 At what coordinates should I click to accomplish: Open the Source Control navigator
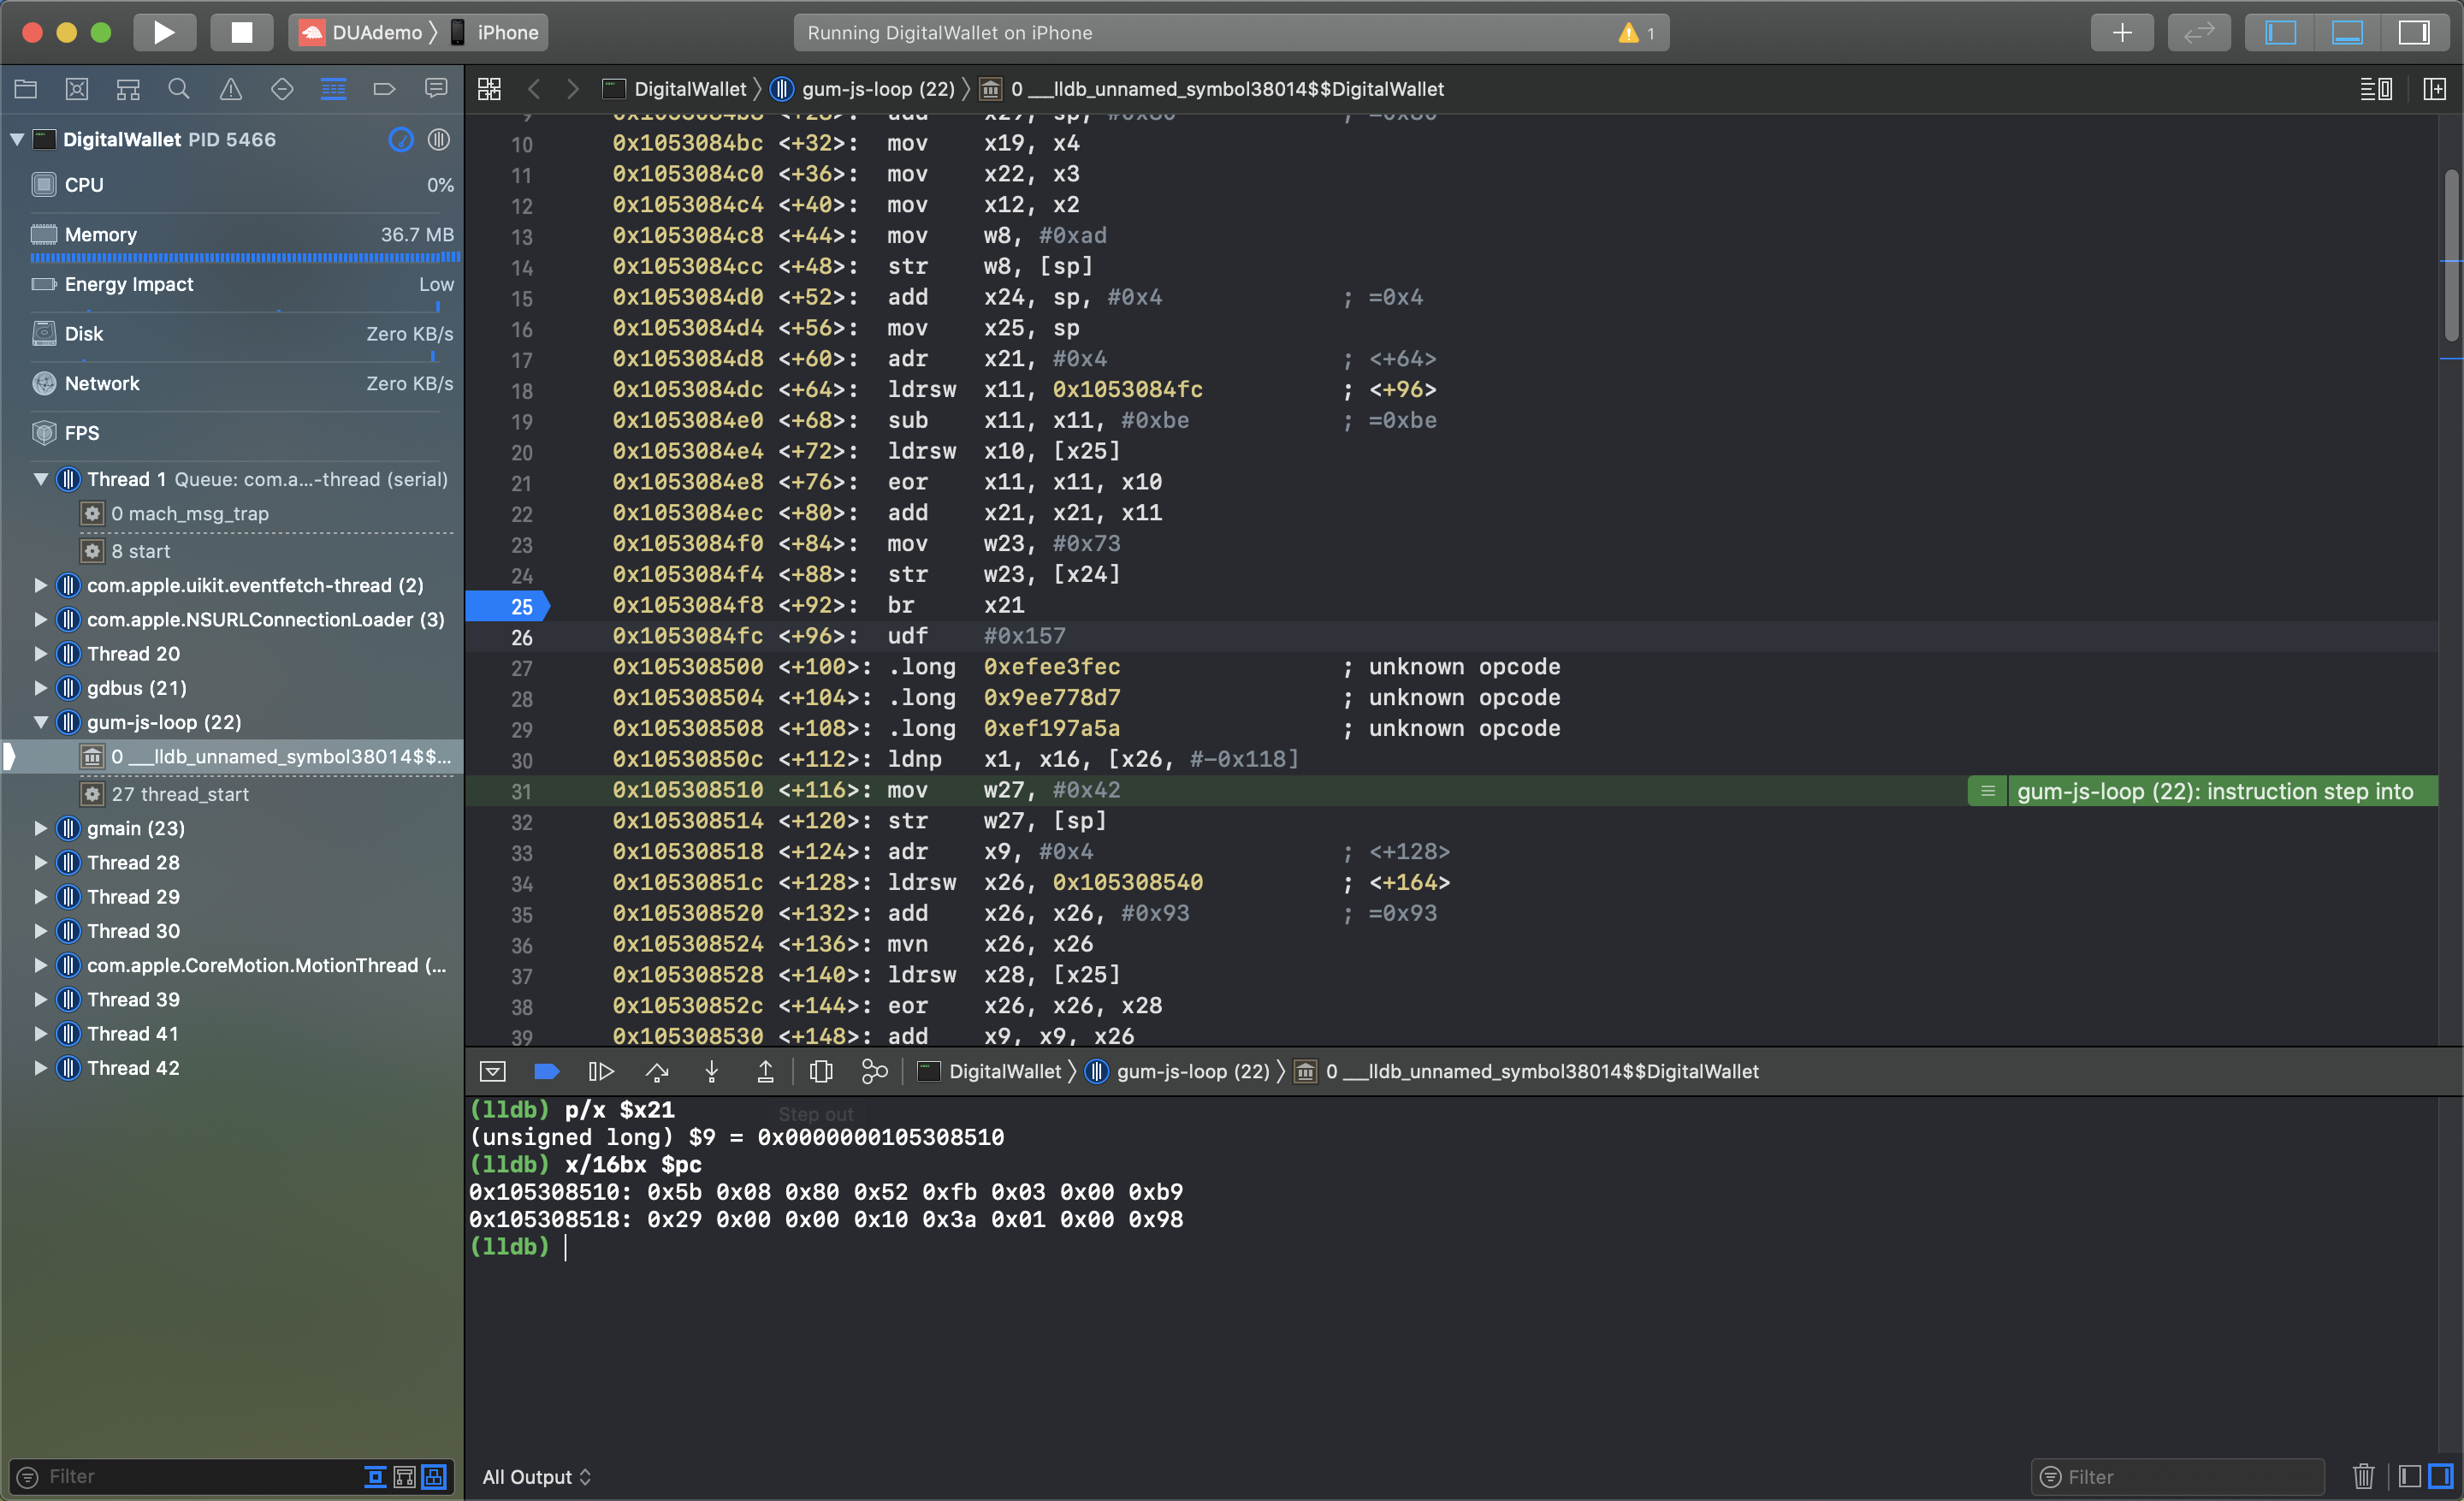[77, 89]
